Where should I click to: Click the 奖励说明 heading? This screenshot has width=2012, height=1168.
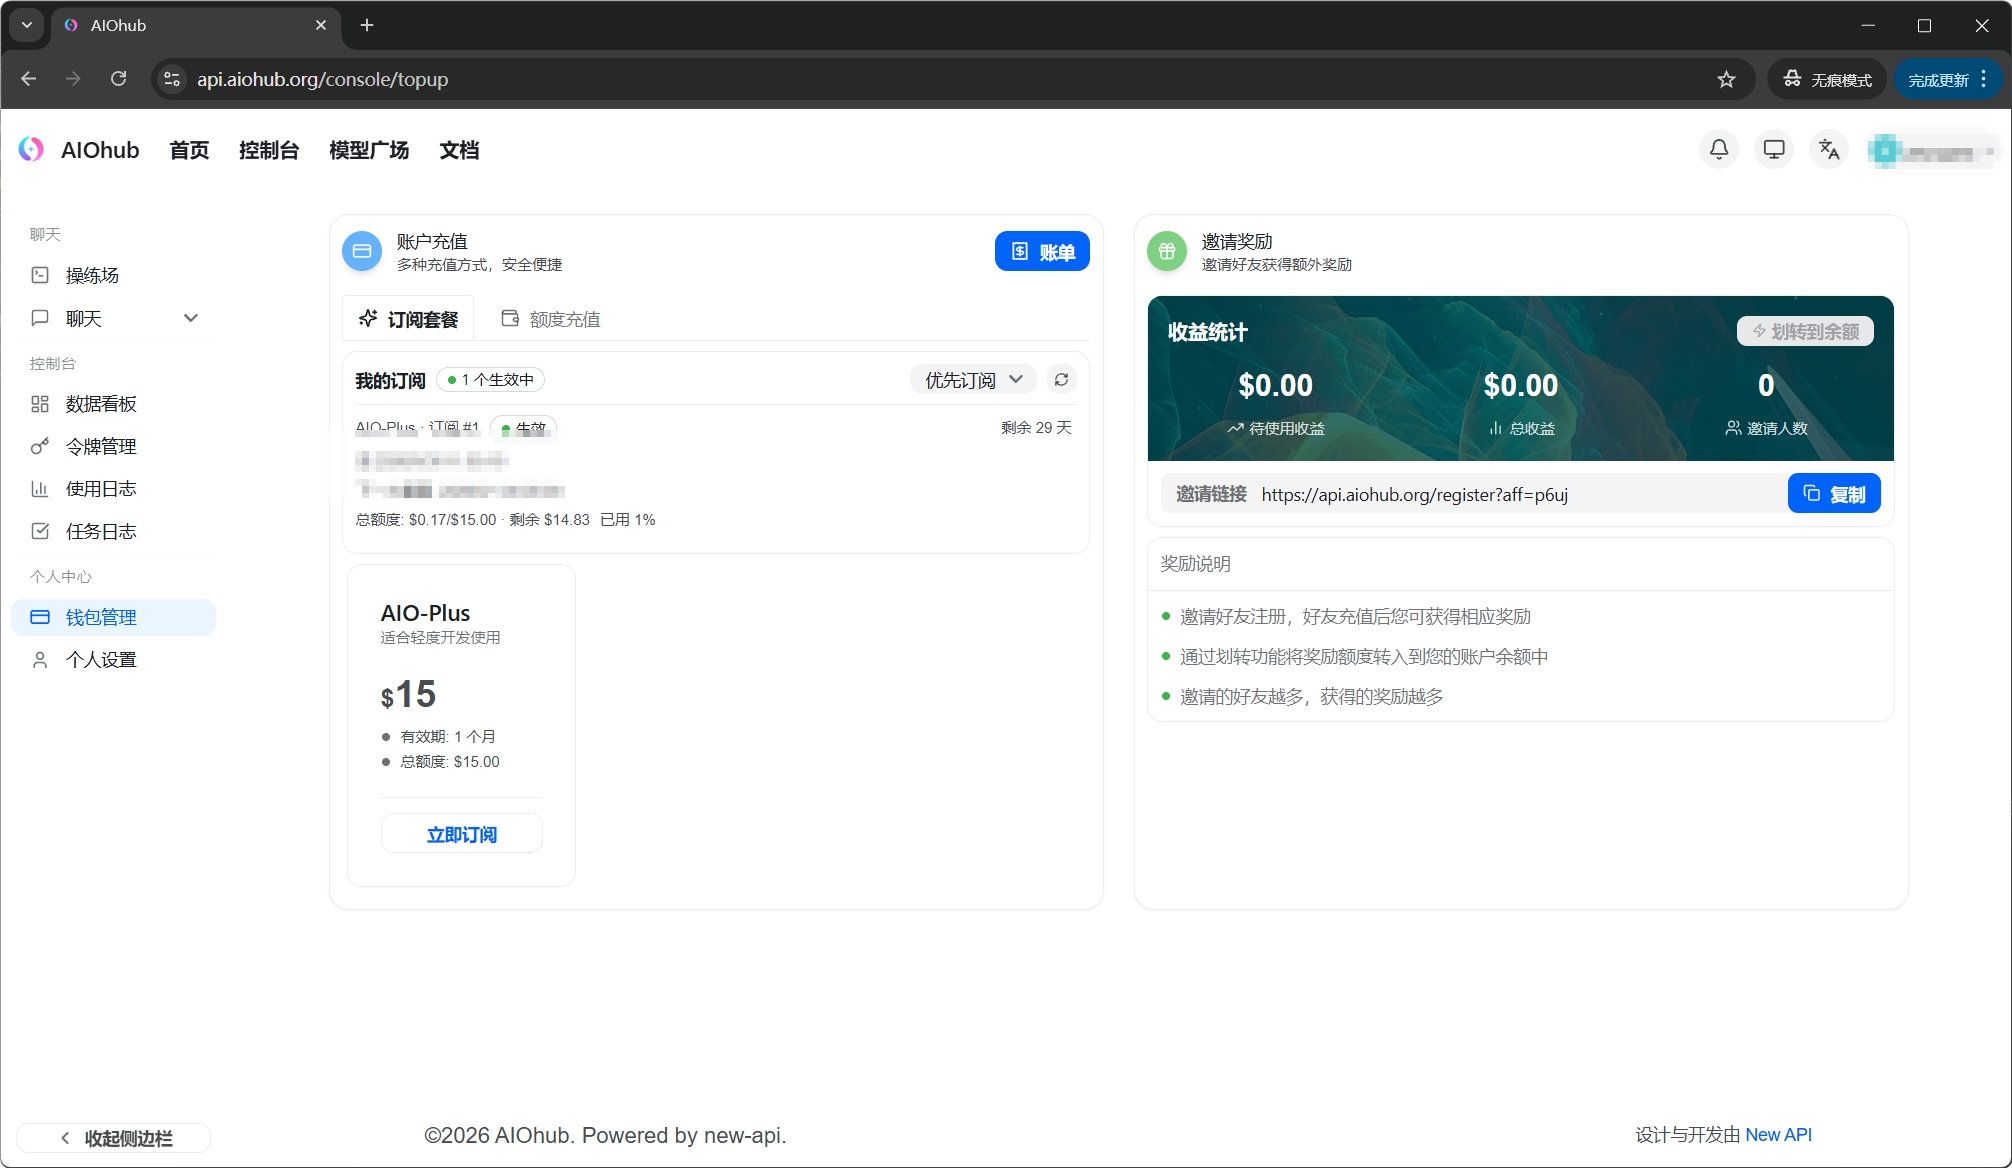tap(1195, 564)
